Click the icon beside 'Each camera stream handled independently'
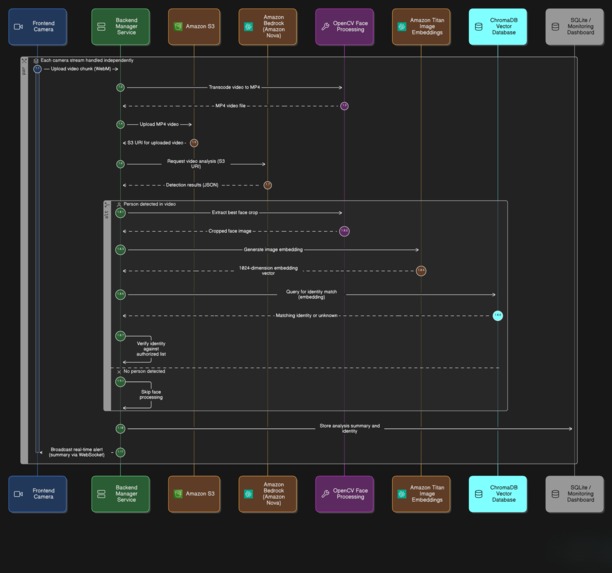 coord(36,61)
